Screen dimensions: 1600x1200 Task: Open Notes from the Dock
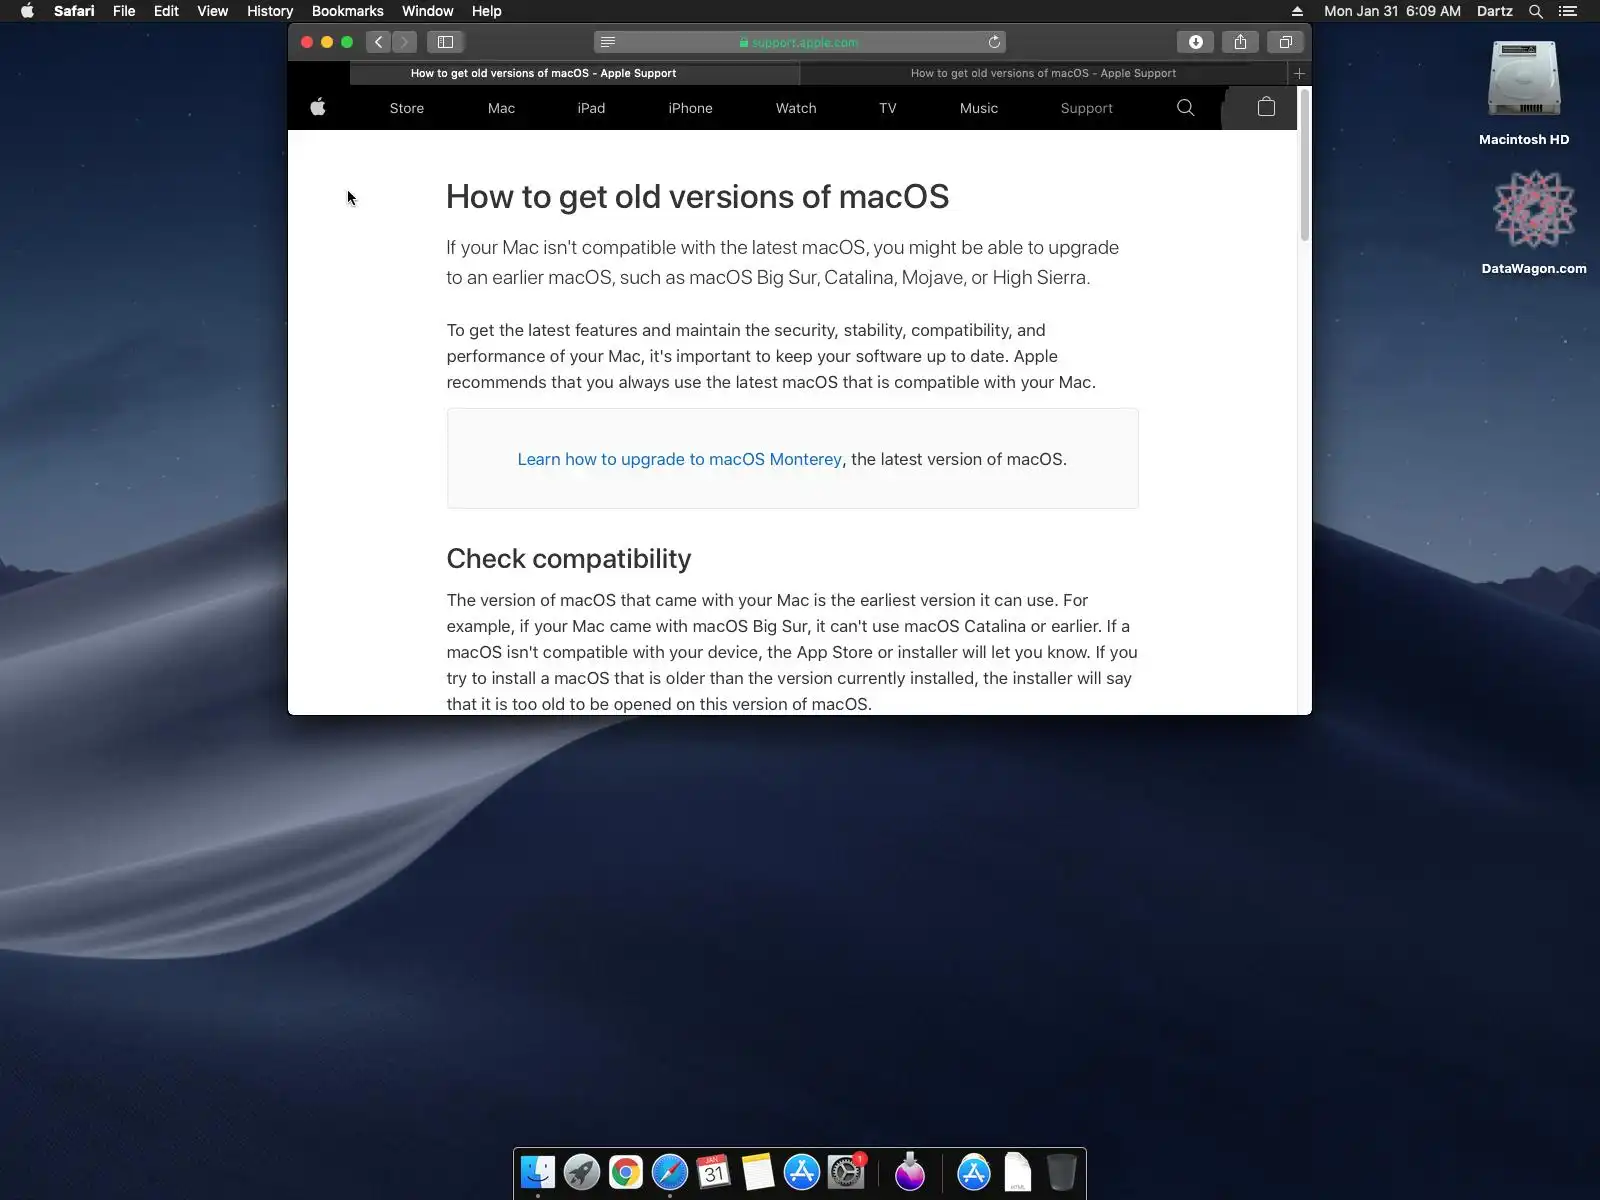click(758, 1172)
